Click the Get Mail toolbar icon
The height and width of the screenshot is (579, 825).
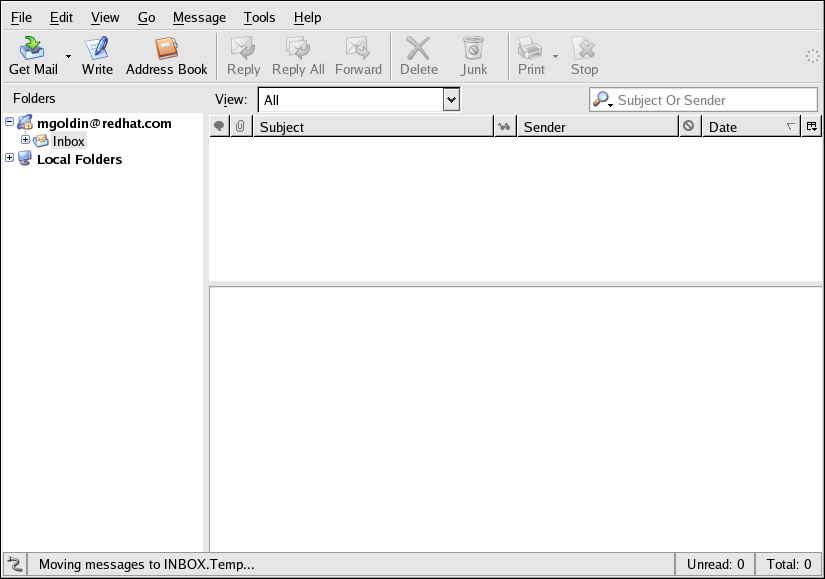pyautogui.click(x=33, y=55)
